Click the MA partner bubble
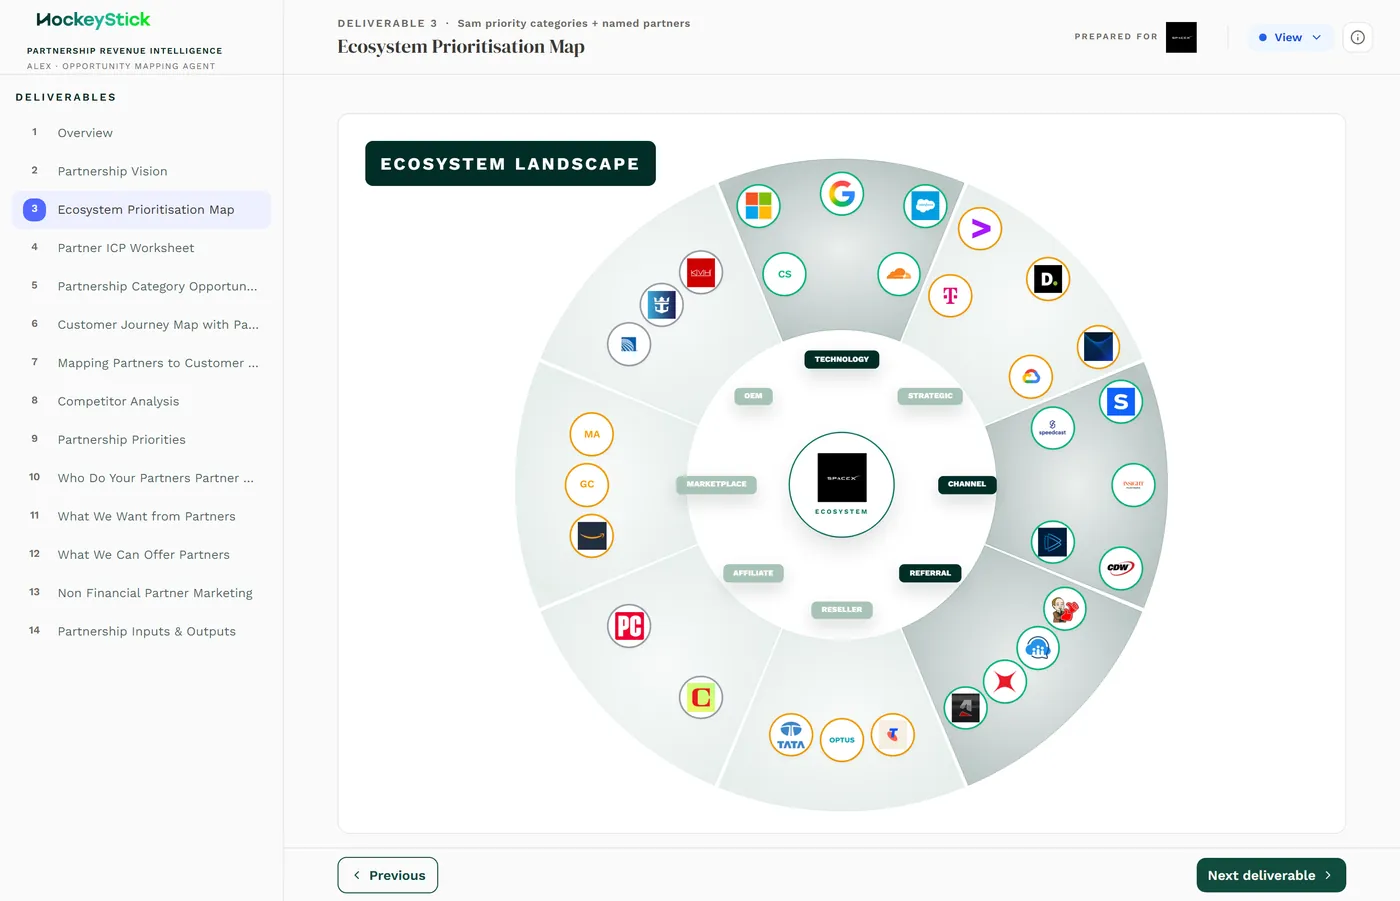The image size is (1400, 901). click(592, 434)
